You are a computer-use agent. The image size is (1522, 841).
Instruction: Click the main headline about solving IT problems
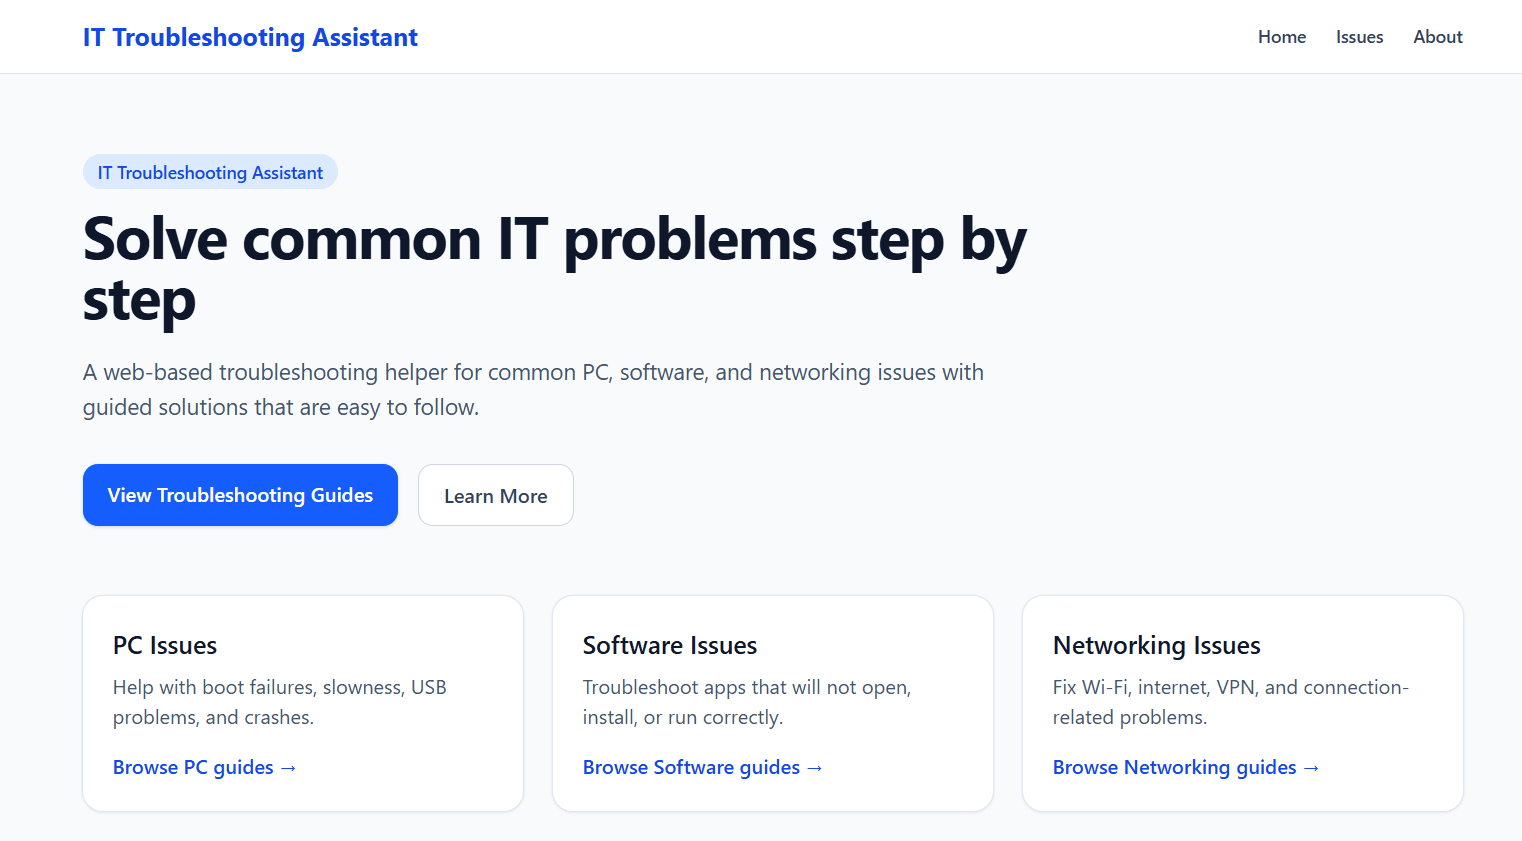[554, 270]
